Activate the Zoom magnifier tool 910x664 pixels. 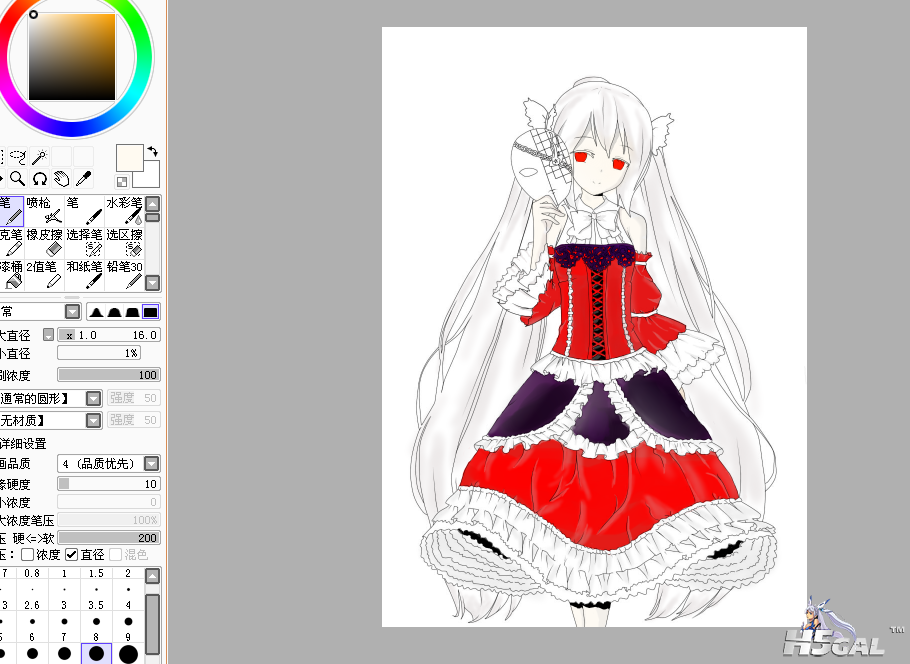[18, 179]
